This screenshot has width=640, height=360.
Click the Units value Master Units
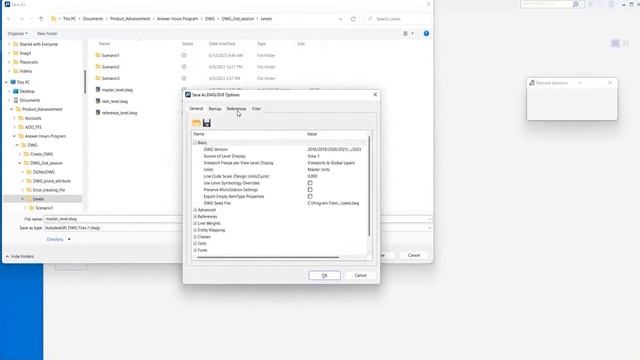click(318, 169)
